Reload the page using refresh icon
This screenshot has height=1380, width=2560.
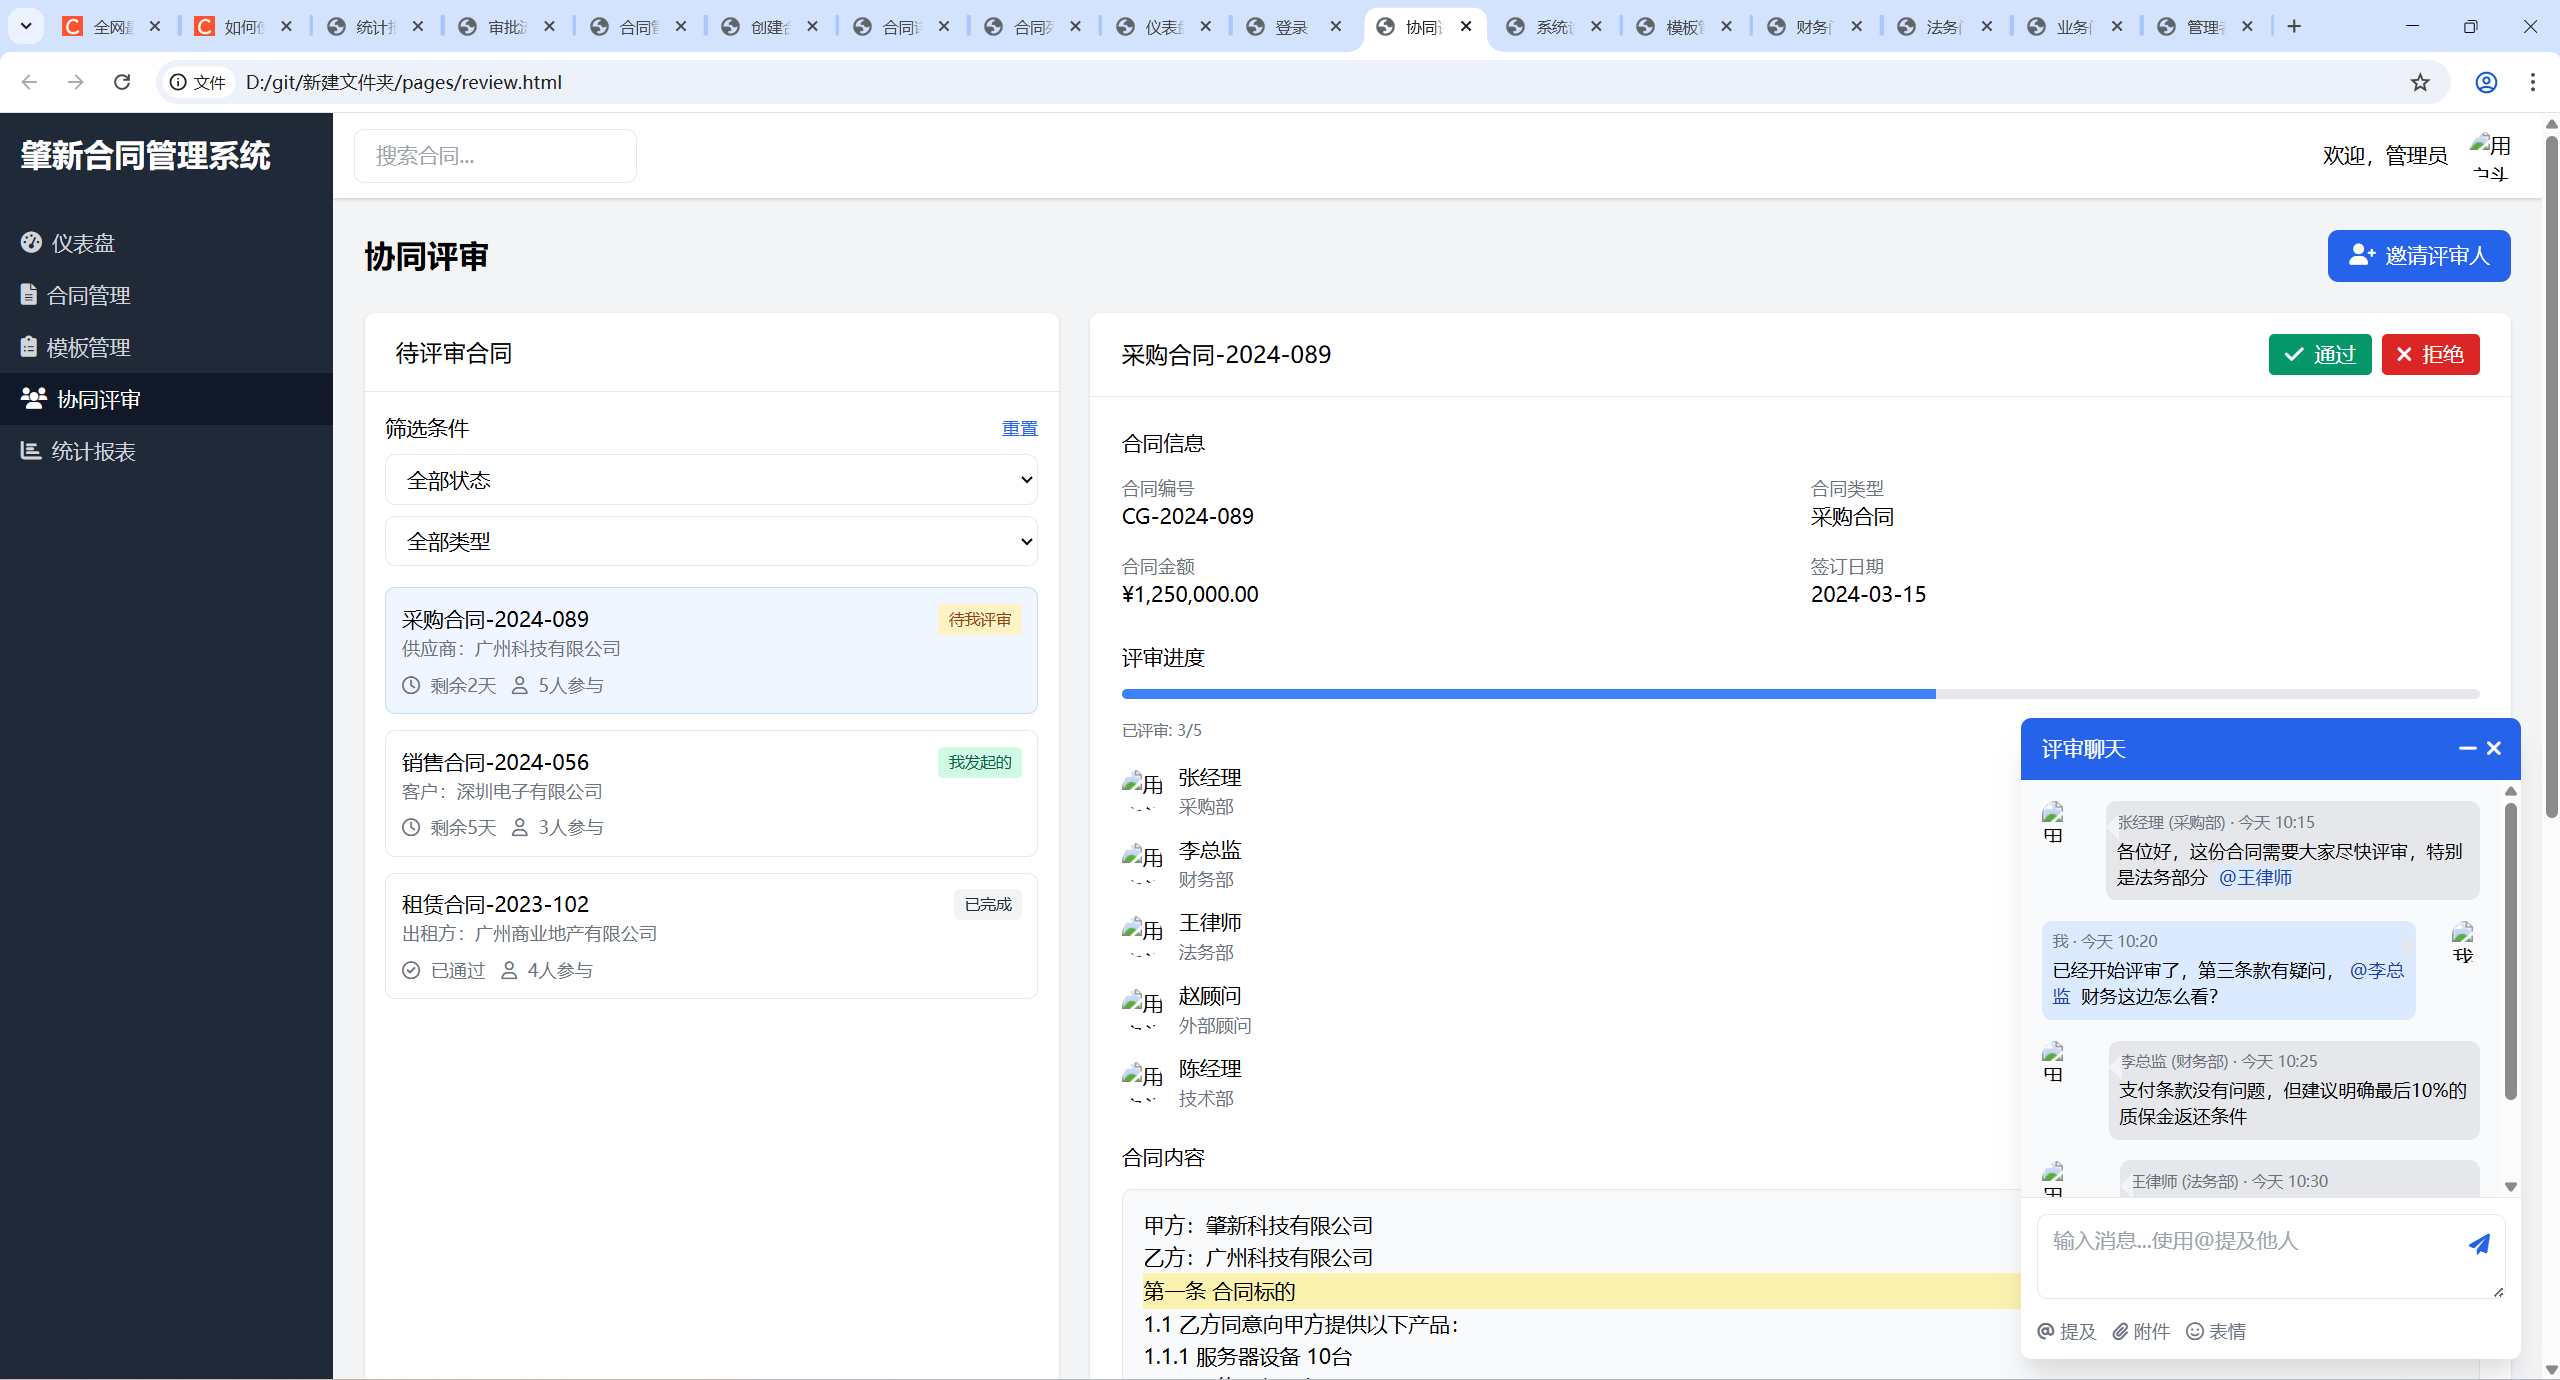pyautogui.click(x=122, y=82)
